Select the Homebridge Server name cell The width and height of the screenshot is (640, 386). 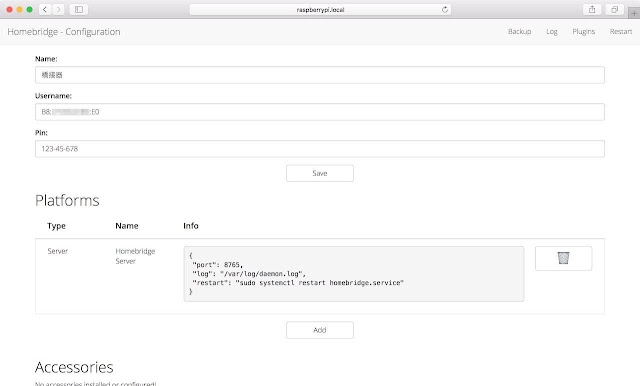[135, 256]
